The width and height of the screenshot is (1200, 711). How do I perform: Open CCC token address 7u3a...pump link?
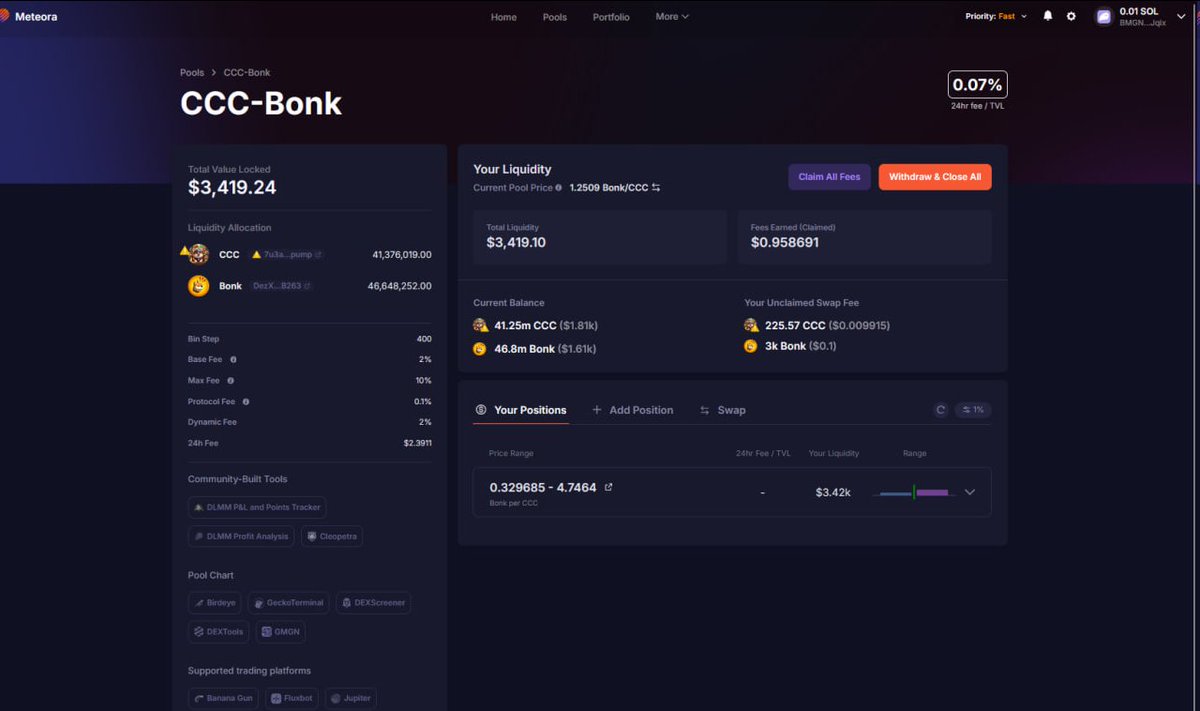click(287, 255)
